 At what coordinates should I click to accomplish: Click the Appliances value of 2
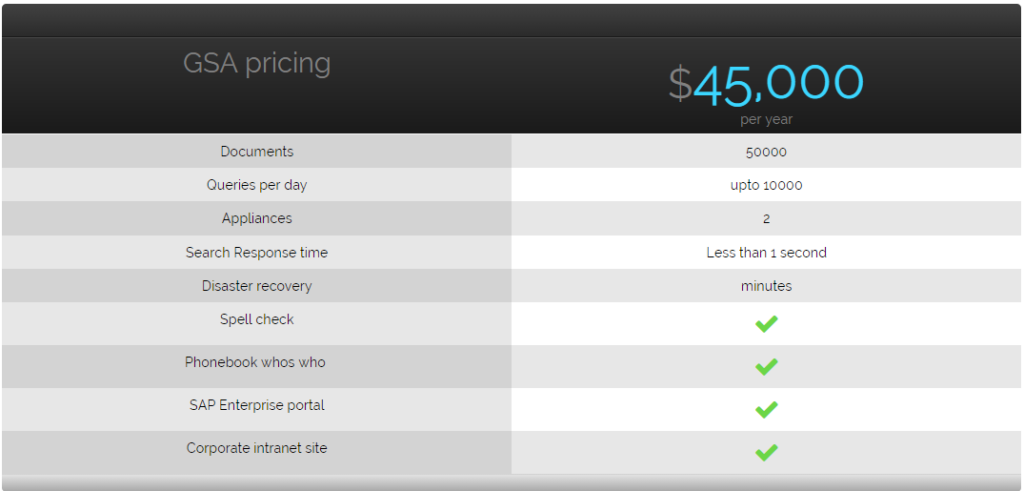[x=766, y=219]
